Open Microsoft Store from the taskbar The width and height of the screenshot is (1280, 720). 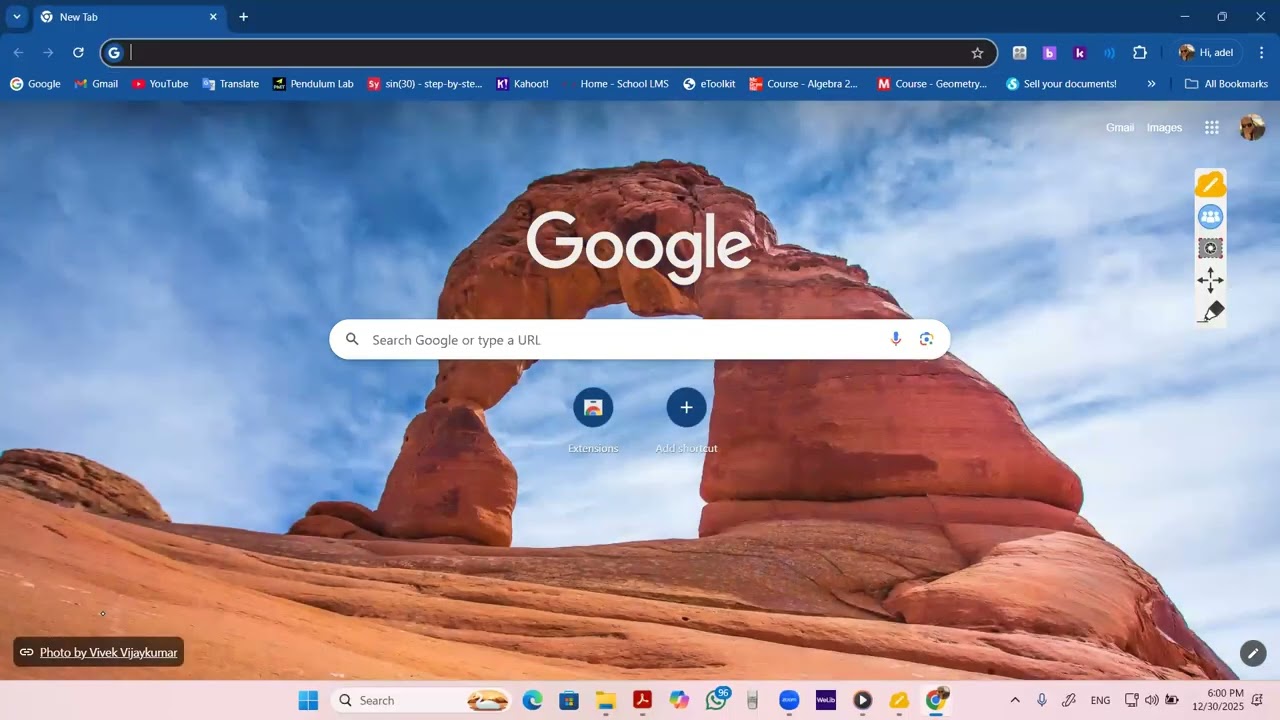pos(569,700)
